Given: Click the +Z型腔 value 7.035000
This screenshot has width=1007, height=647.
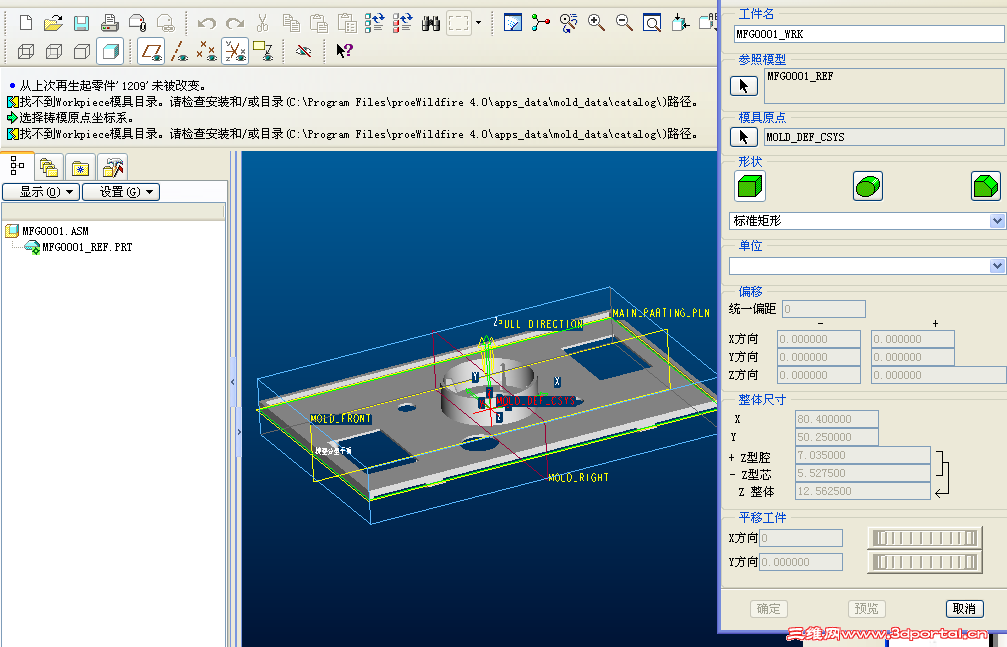Looking at the screenshot, I should coord(863,455).
